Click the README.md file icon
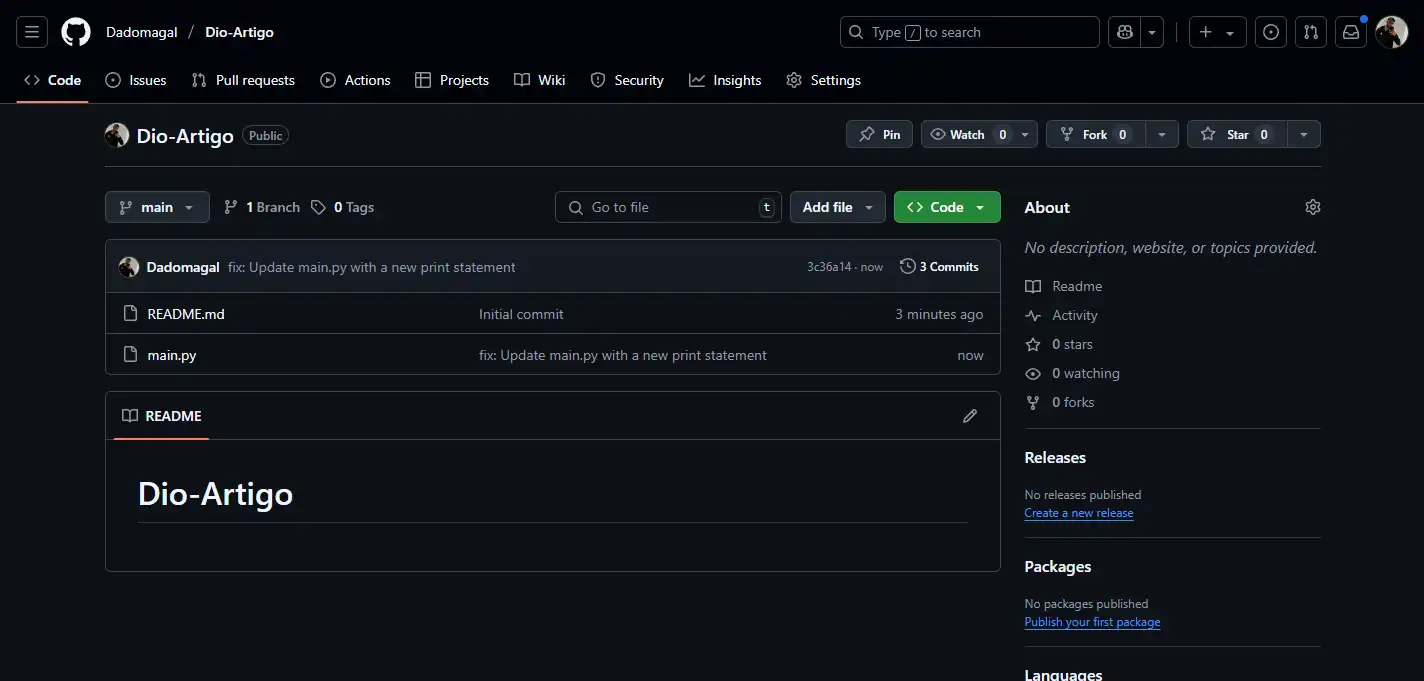 [130, 314]
